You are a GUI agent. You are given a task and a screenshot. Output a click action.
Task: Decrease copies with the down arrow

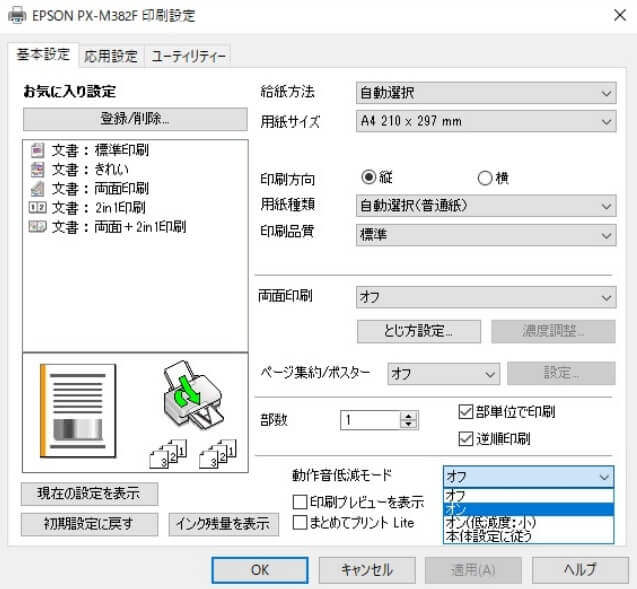(409, 424)
